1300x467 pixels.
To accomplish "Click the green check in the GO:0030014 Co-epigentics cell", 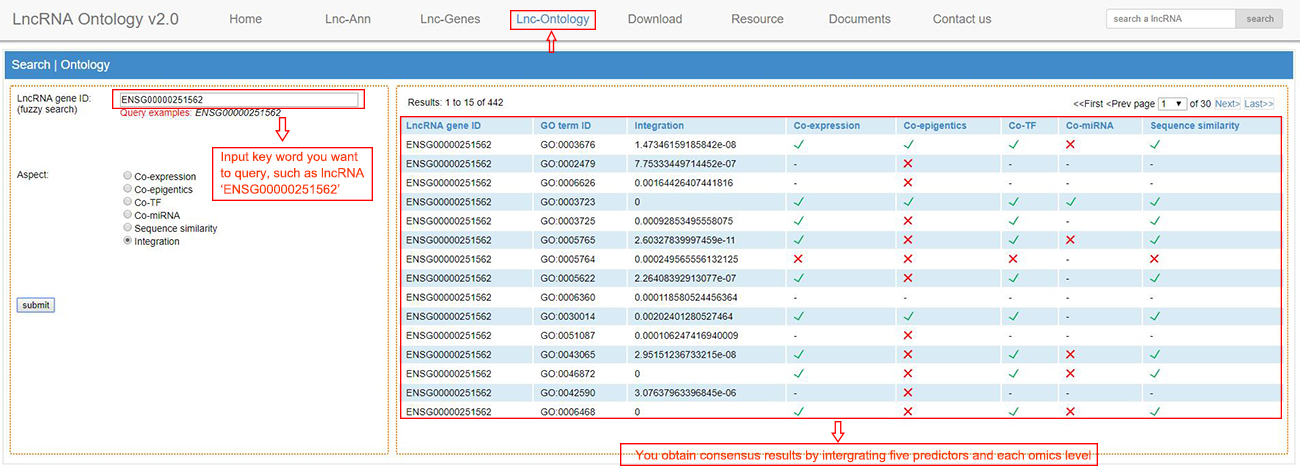I will pos(909,316).
